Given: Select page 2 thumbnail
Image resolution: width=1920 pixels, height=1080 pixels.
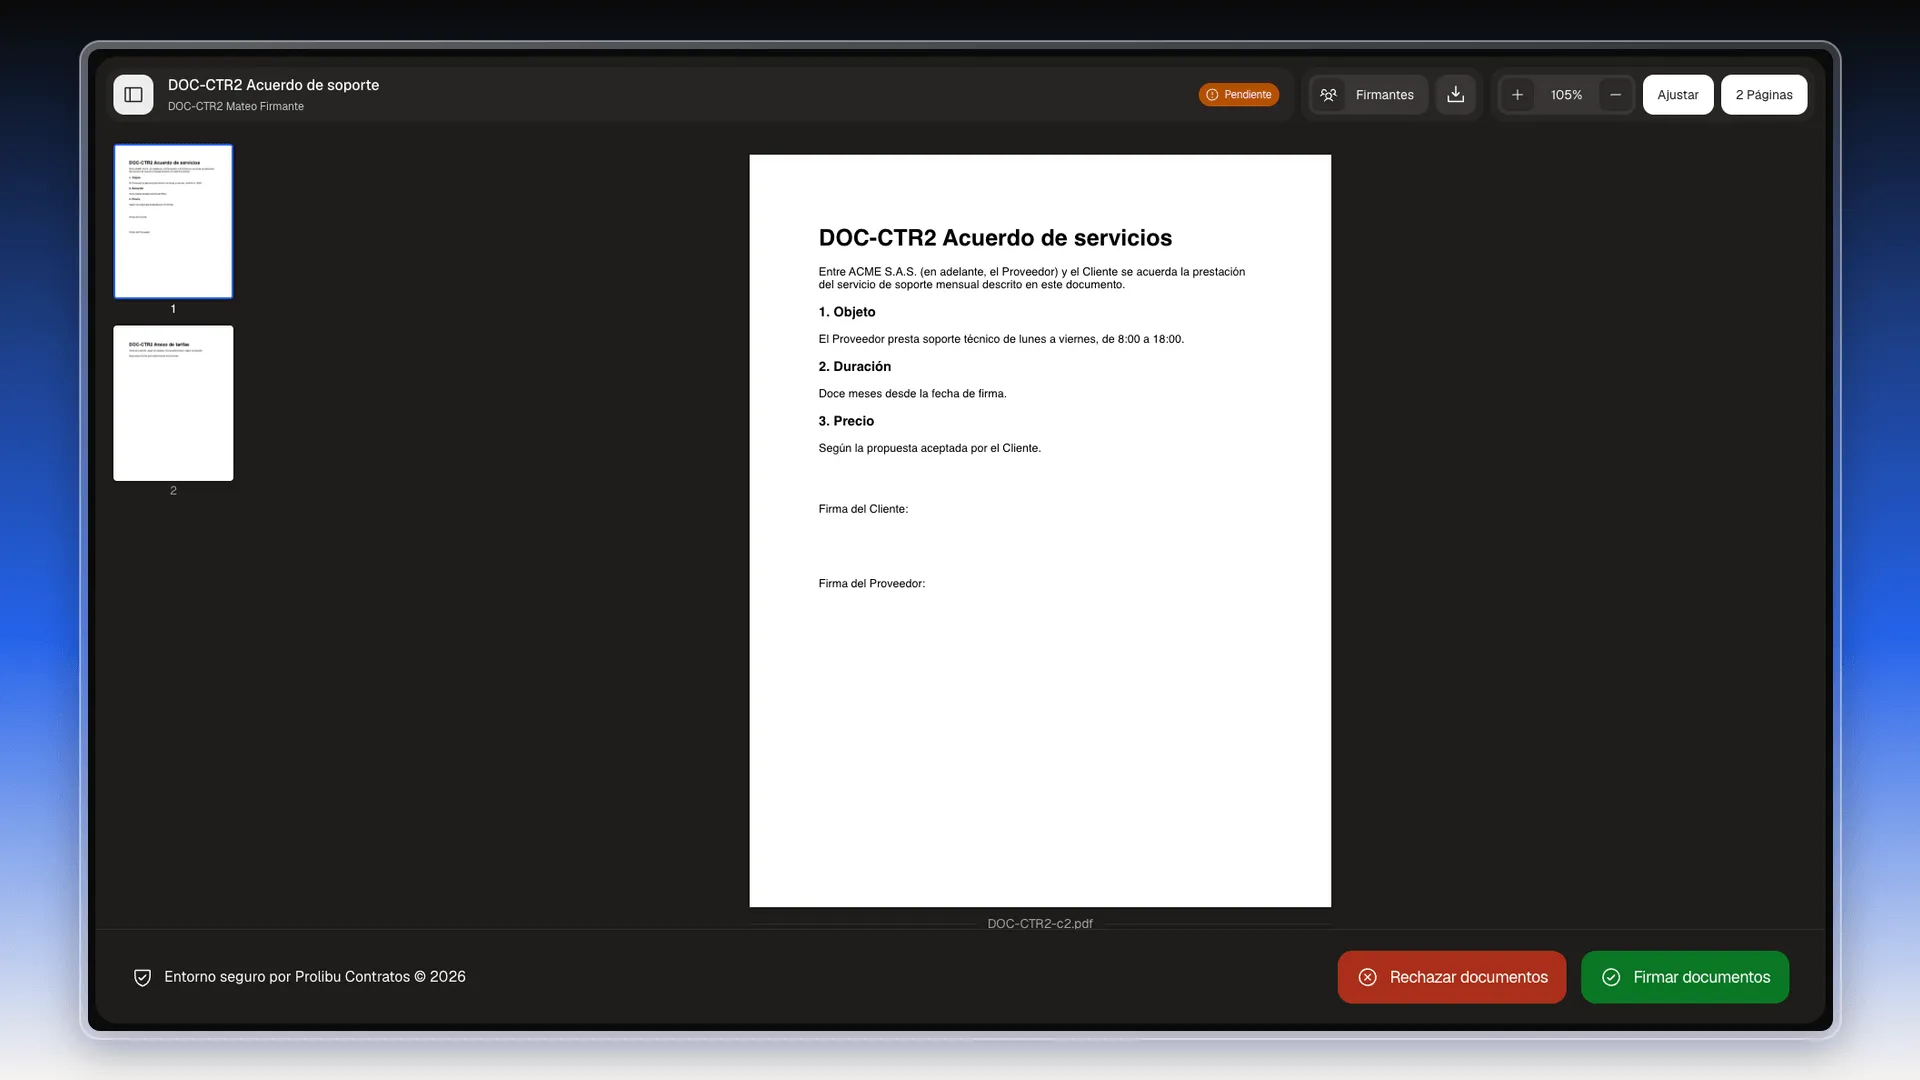Looking at the screenshot, I should click(173, 403).
